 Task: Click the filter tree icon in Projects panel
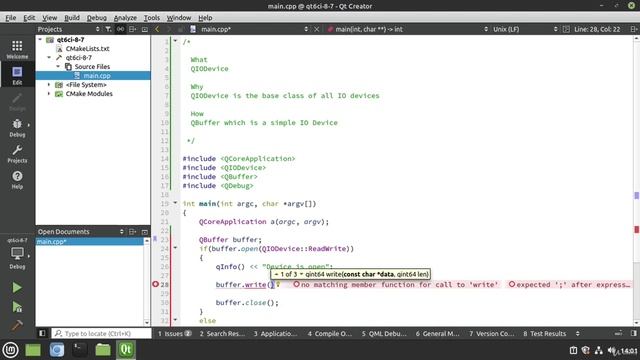pos(108,29)
